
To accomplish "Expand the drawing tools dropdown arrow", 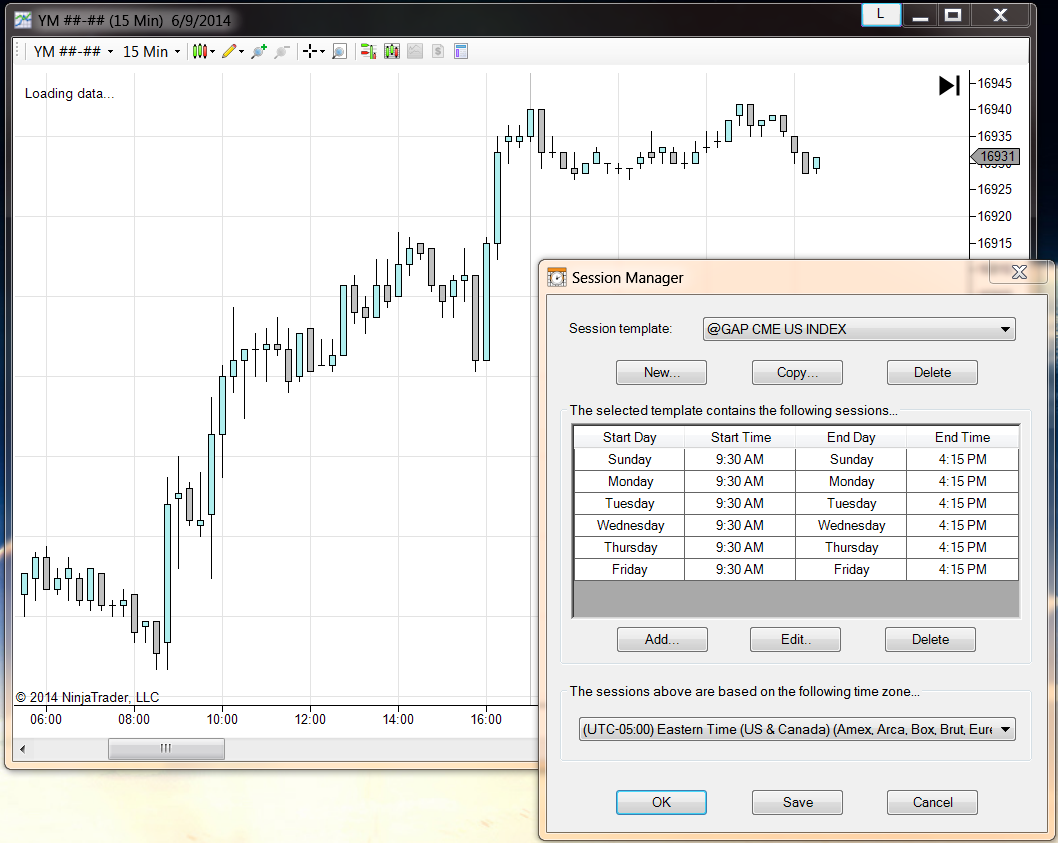I will tap(242, 51).
